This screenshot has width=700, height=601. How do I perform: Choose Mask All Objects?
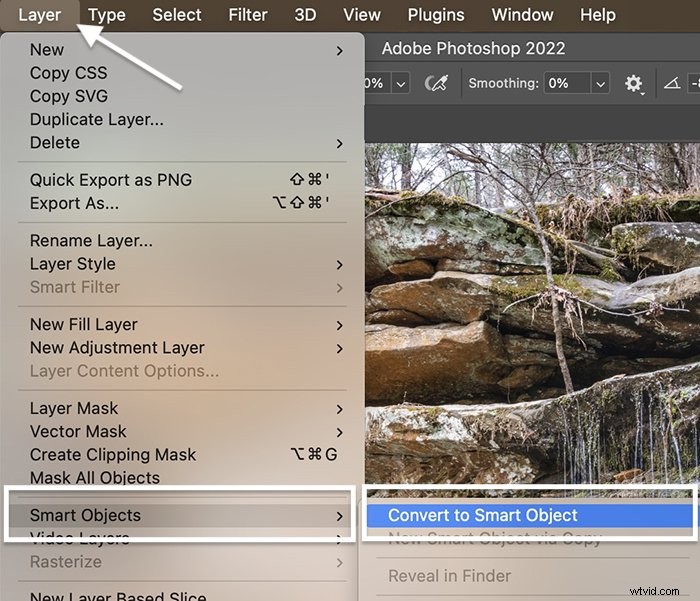pyautogui.click(x=183, y=478)
